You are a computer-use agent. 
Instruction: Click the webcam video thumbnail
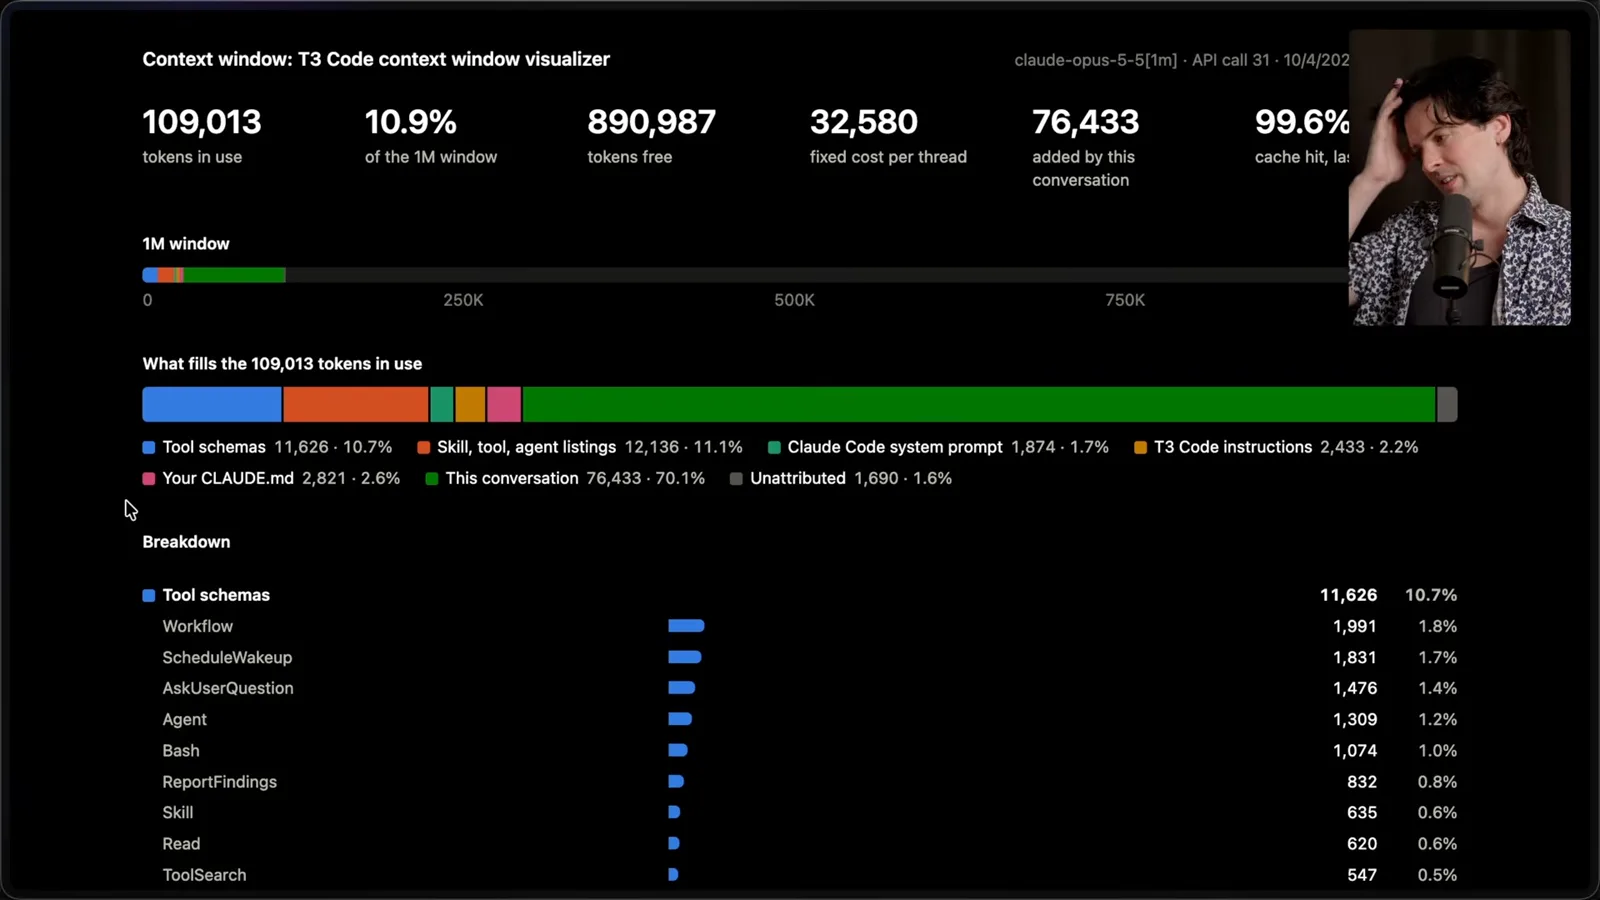pos(1459,177)
